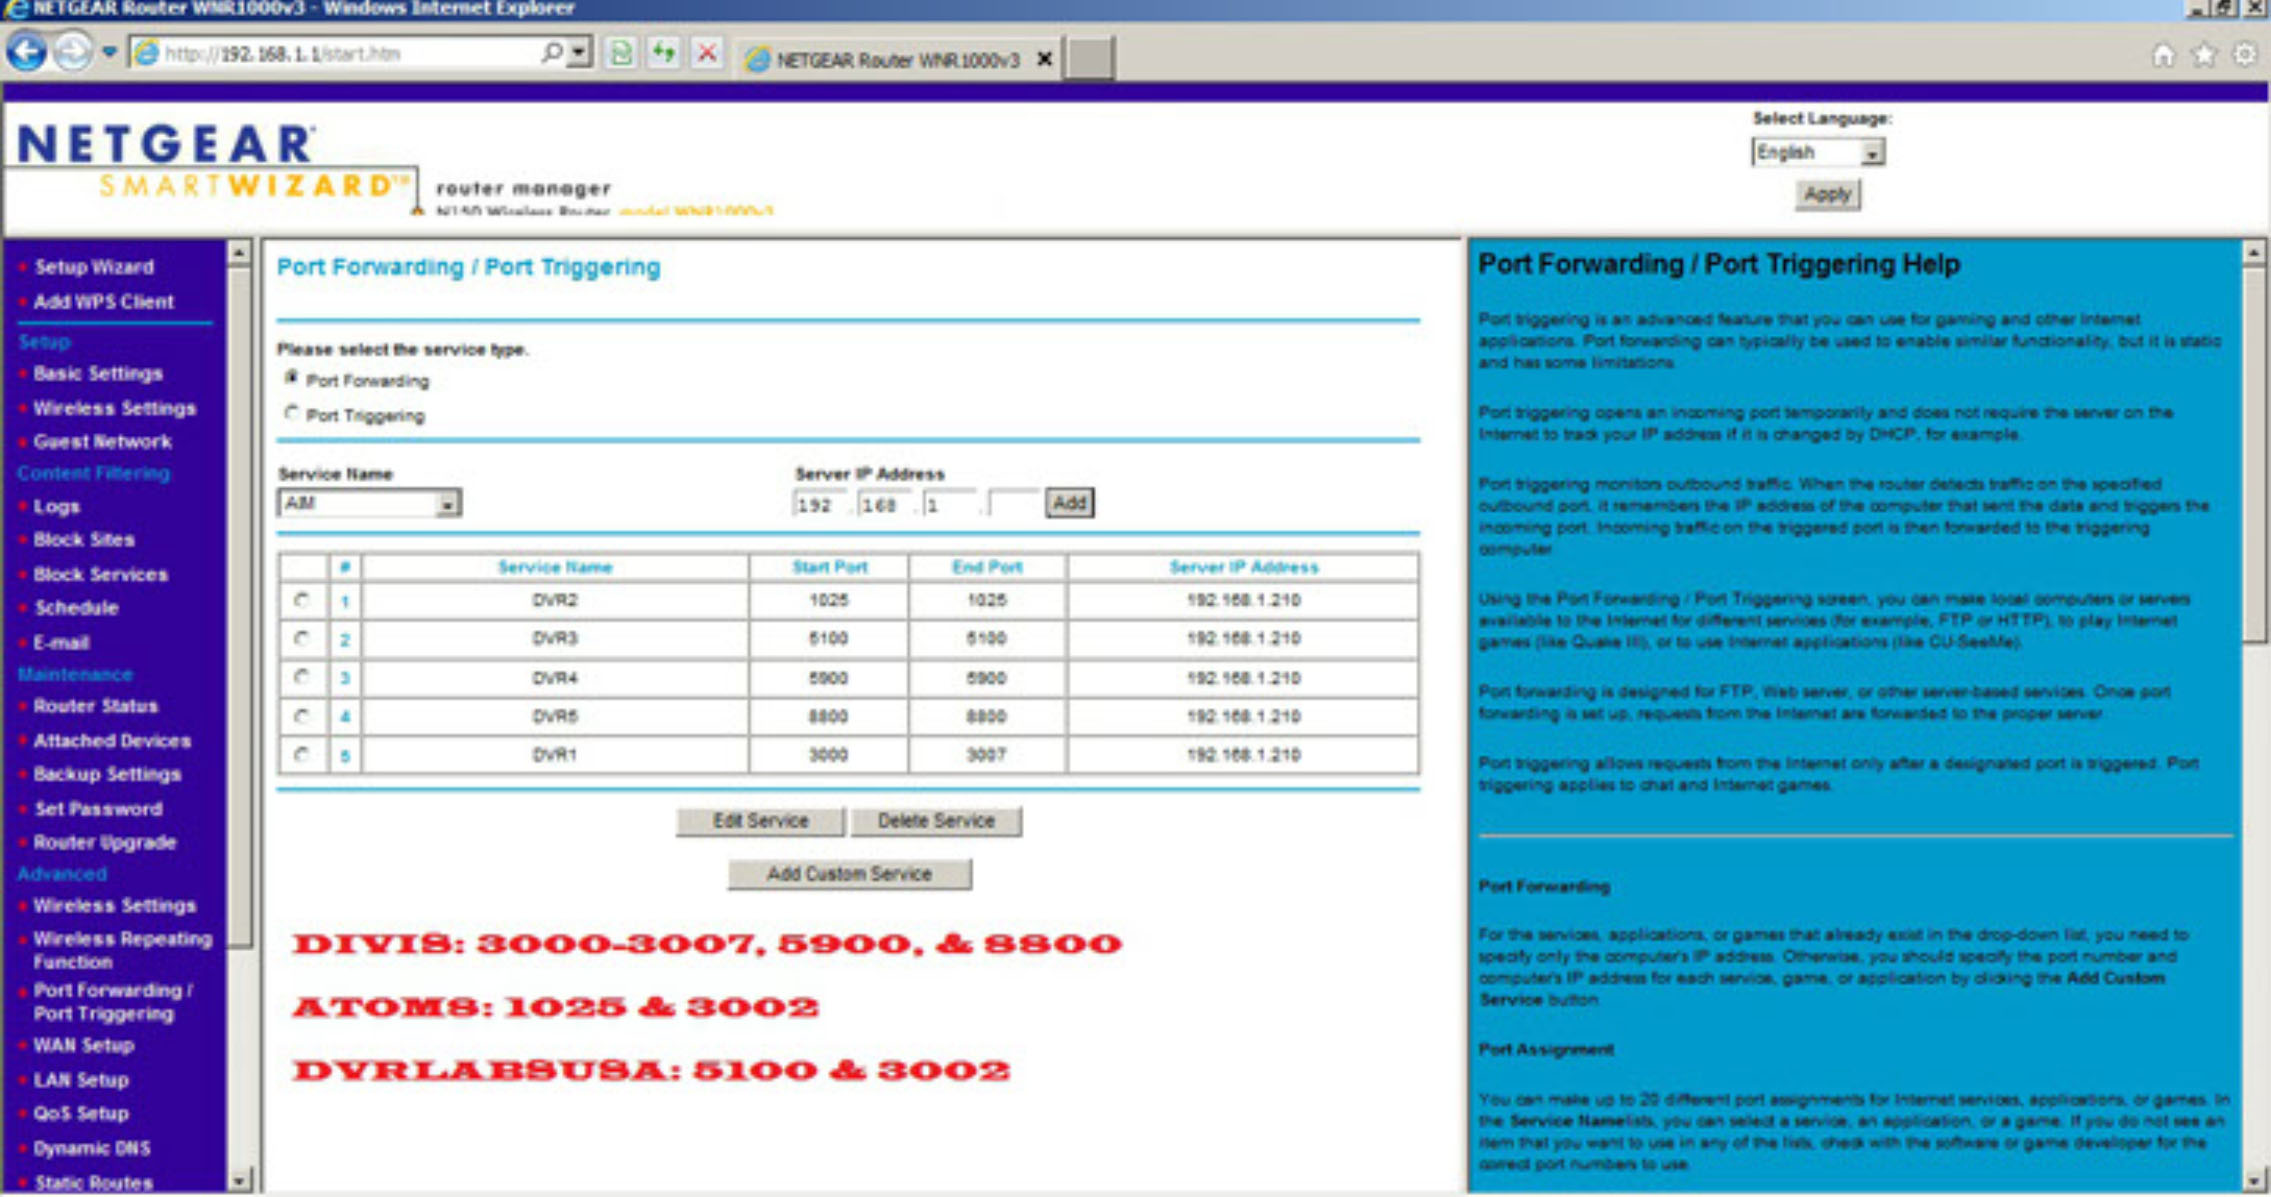Open Set Password page
This screenshot has height=1197, width=2271.
coord(98,809)
